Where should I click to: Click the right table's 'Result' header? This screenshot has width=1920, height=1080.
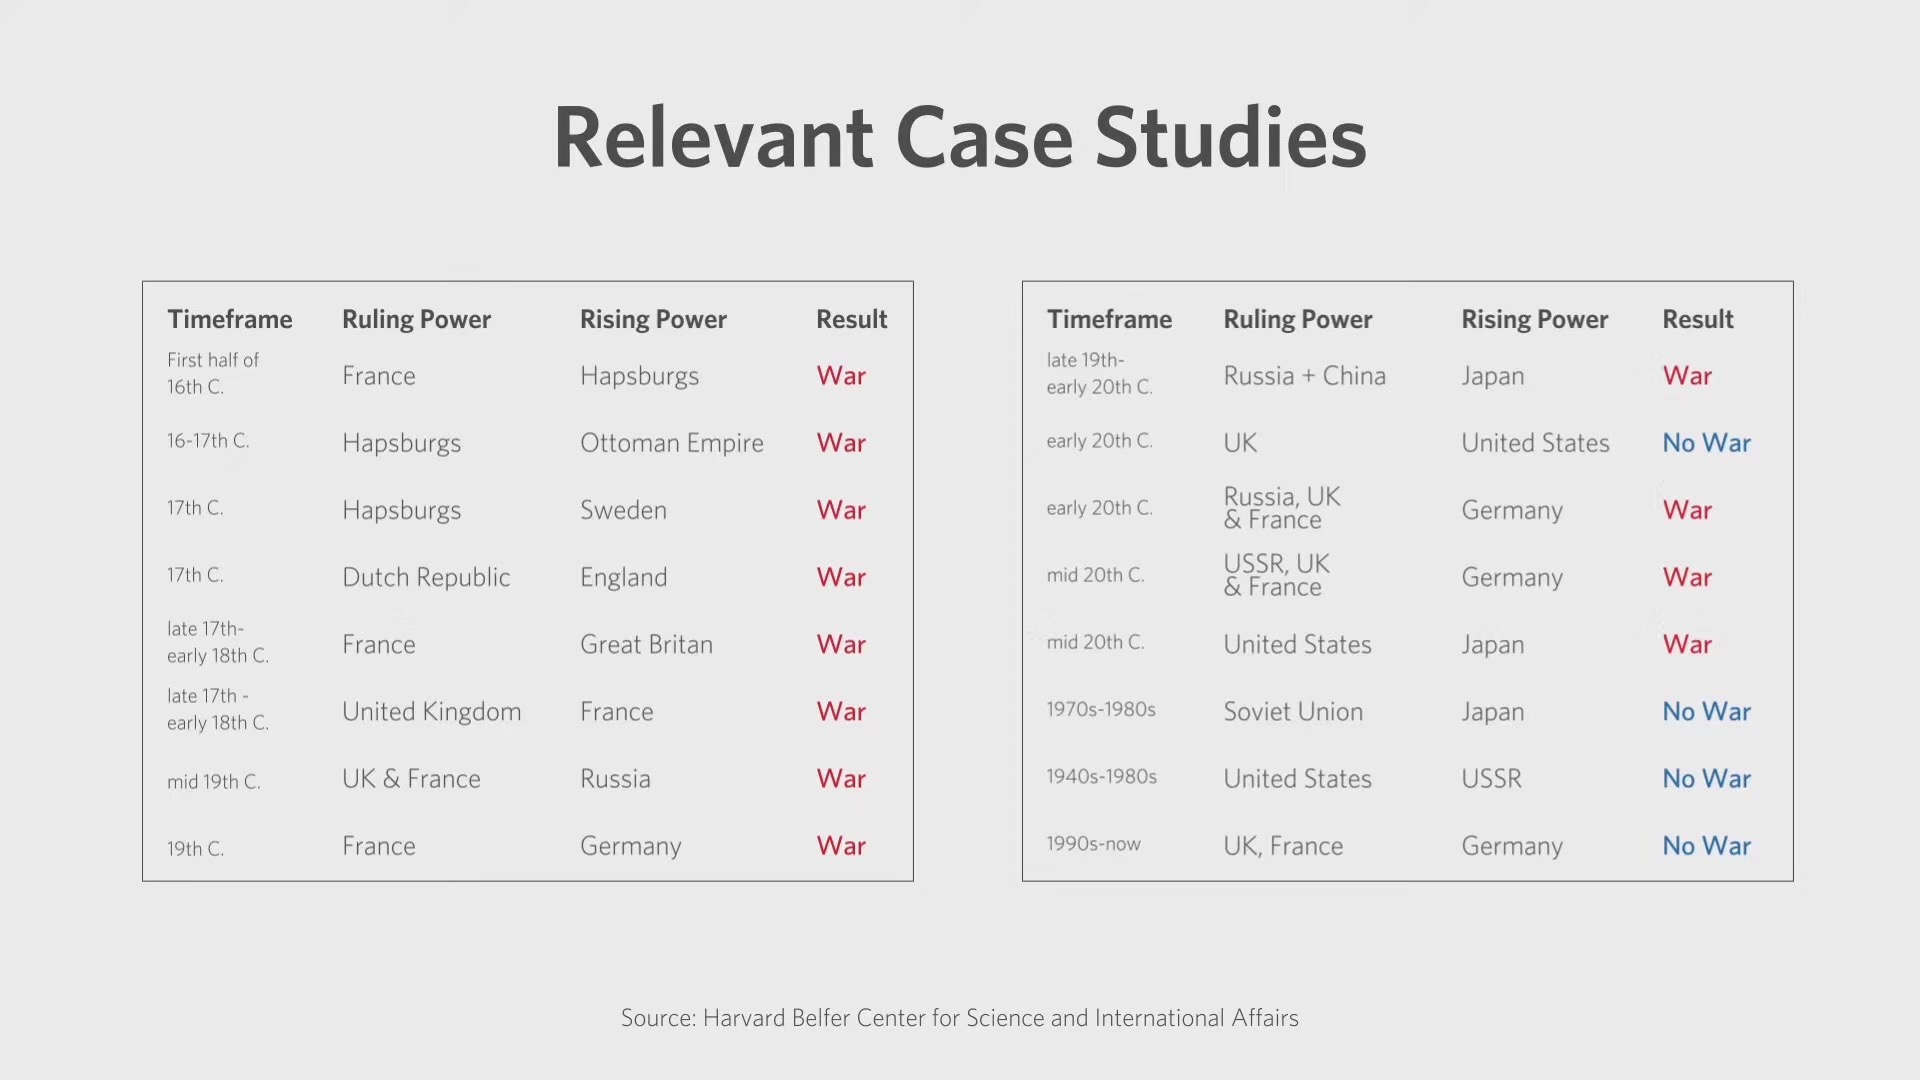(1697, 319)
